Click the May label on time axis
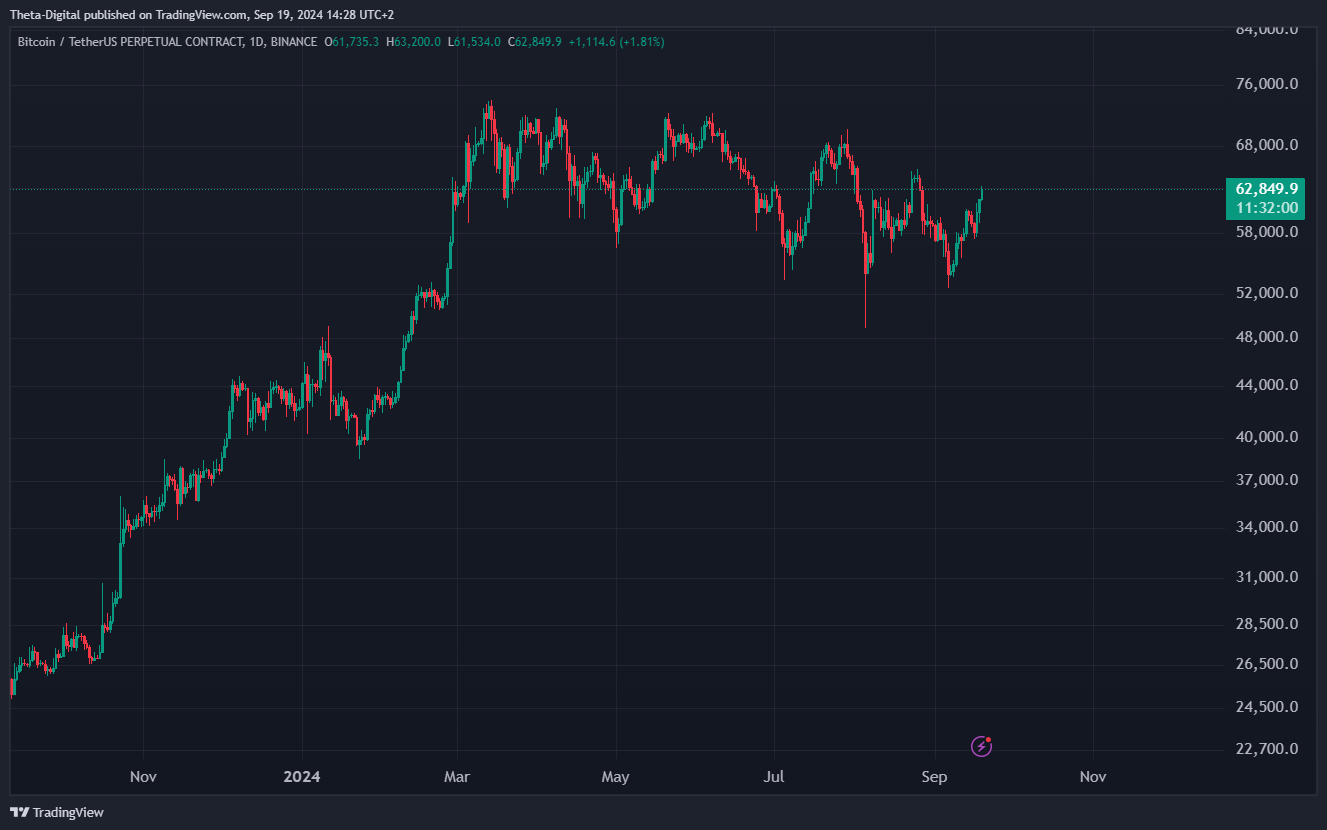Screen dimensions: 1327x830 (616, 776)
